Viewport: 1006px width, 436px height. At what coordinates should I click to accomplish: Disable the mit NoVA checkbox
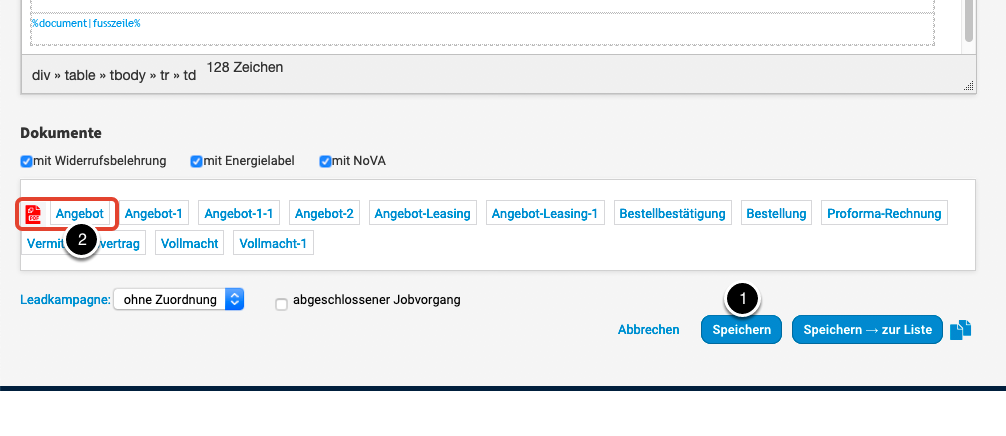click(x=325, y=161)
